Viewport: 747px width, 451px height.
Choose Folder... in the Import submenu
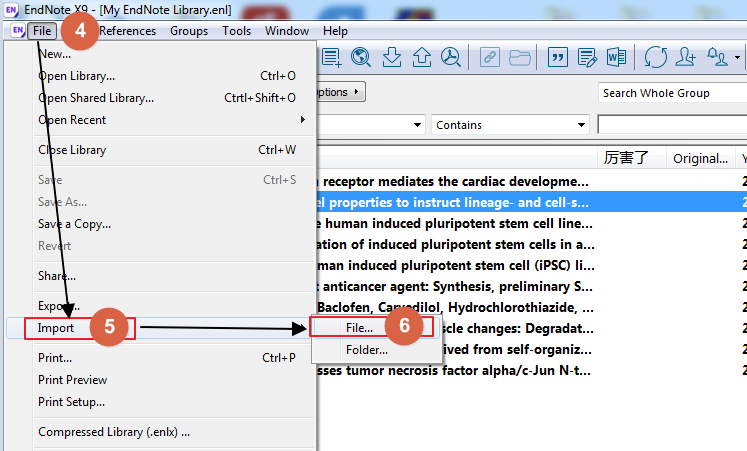pyautogui.click(x=366, y=350)
